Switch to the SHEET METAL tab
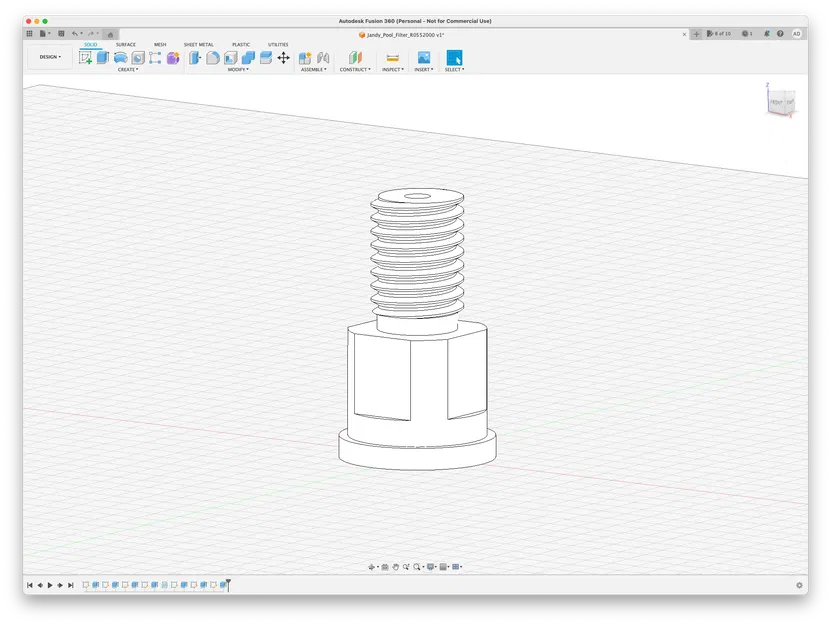This screenshot has width=831, height=625. coord(198,45)
